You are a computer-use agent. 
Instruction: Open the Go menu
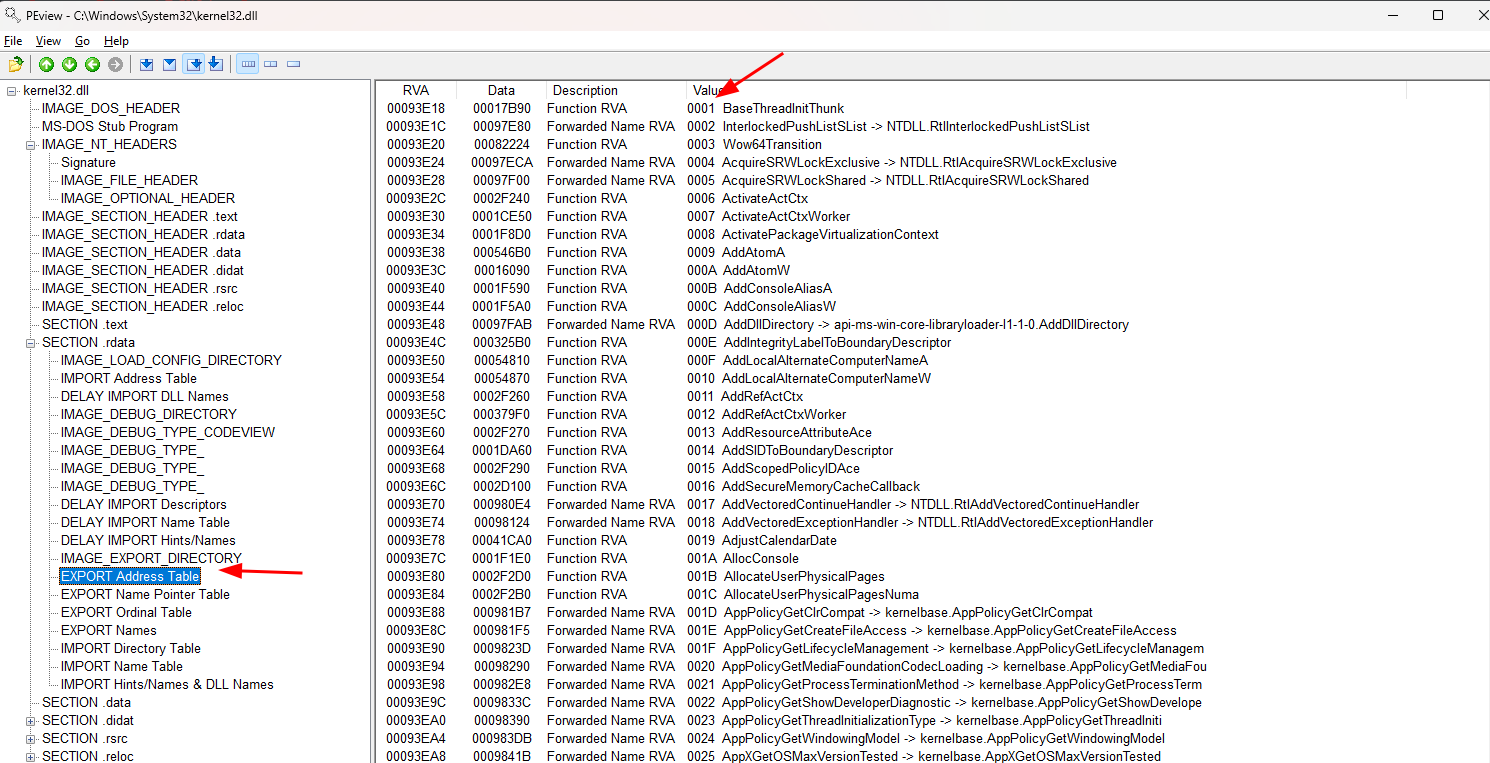point(82,41)
